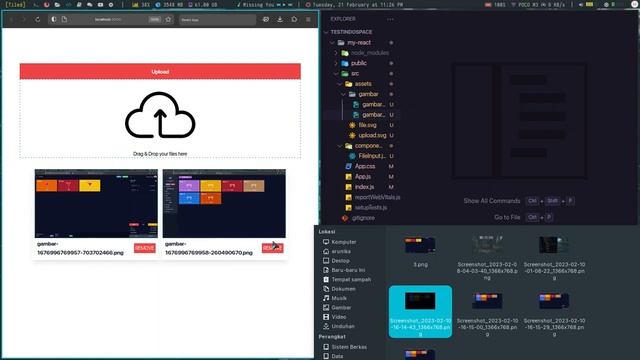The image size is (640, 360).
Task: Open the arunika home location
Action: pos(341,251)
